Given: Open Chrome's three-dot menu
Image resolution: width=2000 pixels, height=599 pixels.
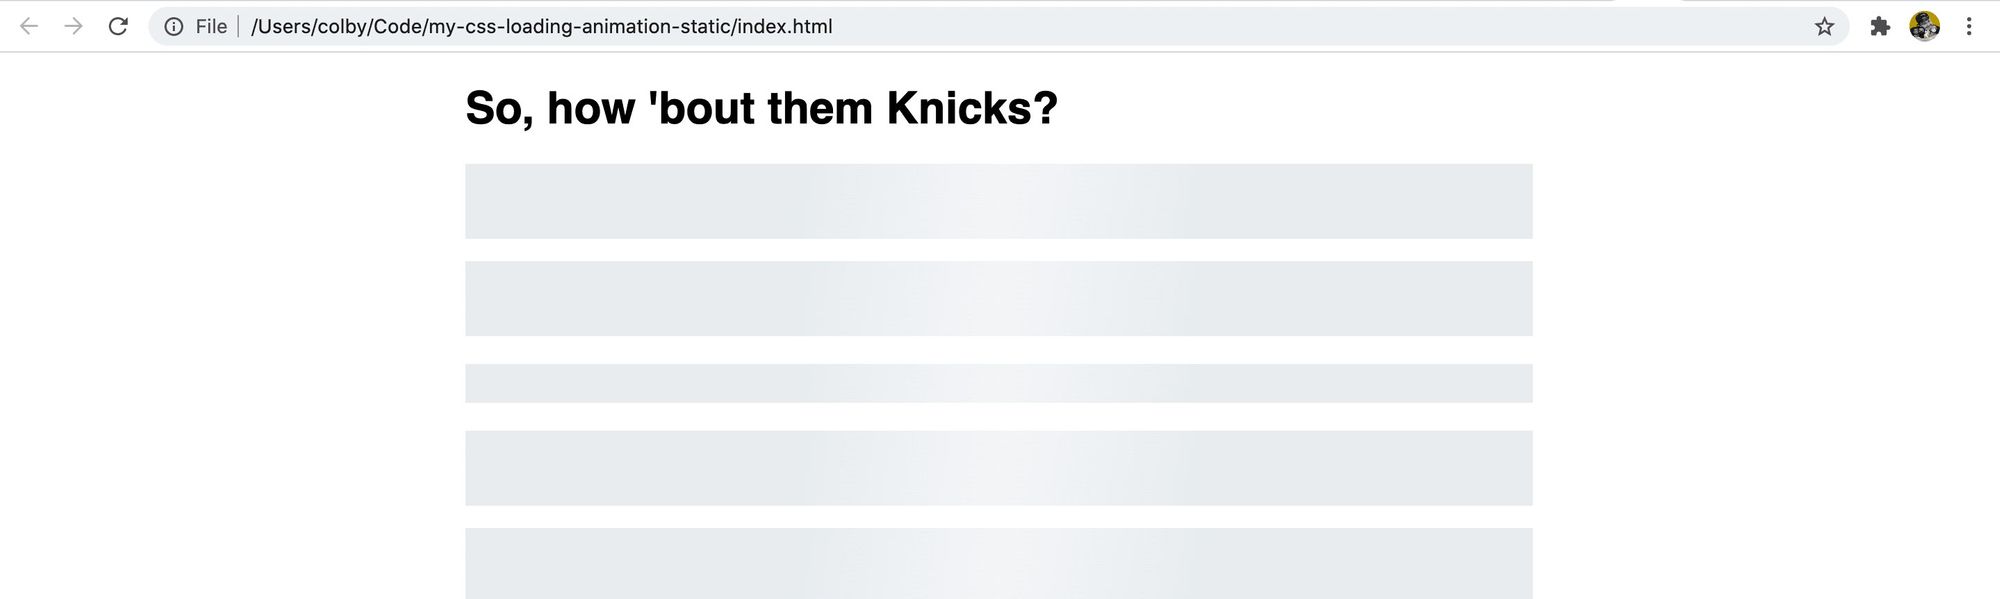Looking at the screenshot, I should (x=1969, y=27).
